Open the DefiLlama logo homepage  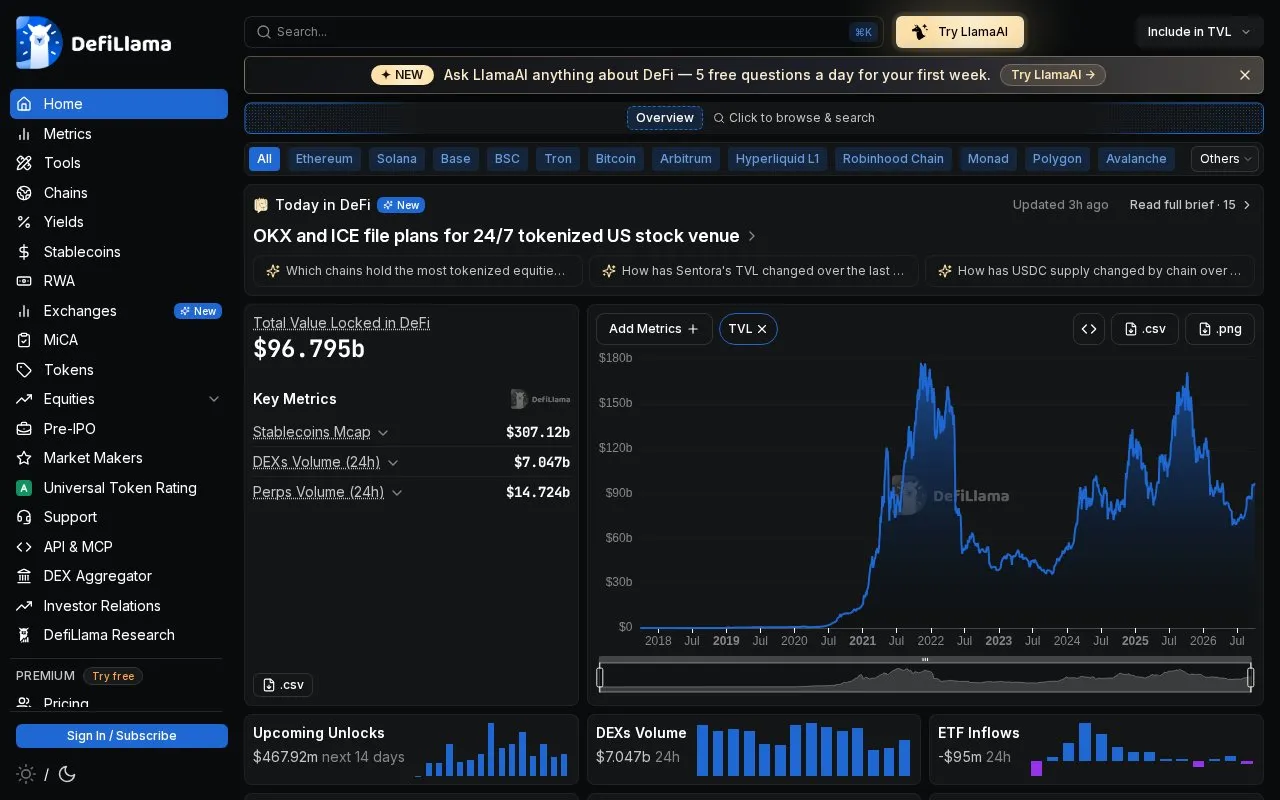tap(94, 43)
